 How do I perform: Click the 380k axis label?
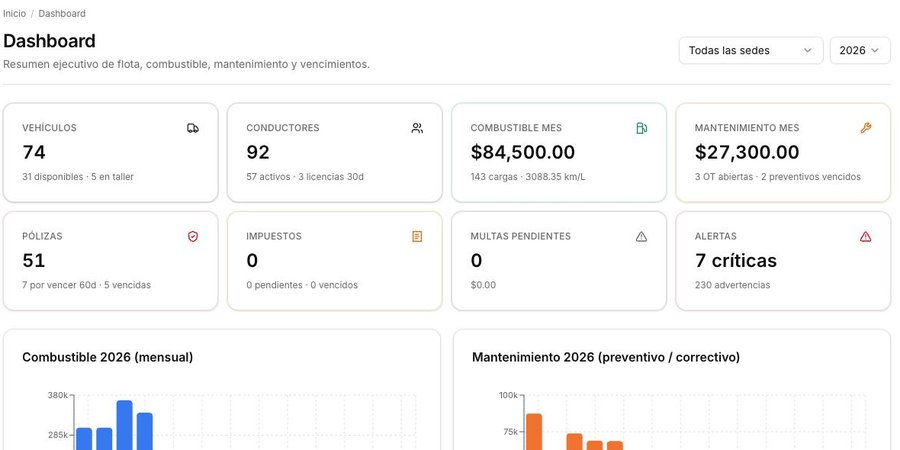[58, 395]
